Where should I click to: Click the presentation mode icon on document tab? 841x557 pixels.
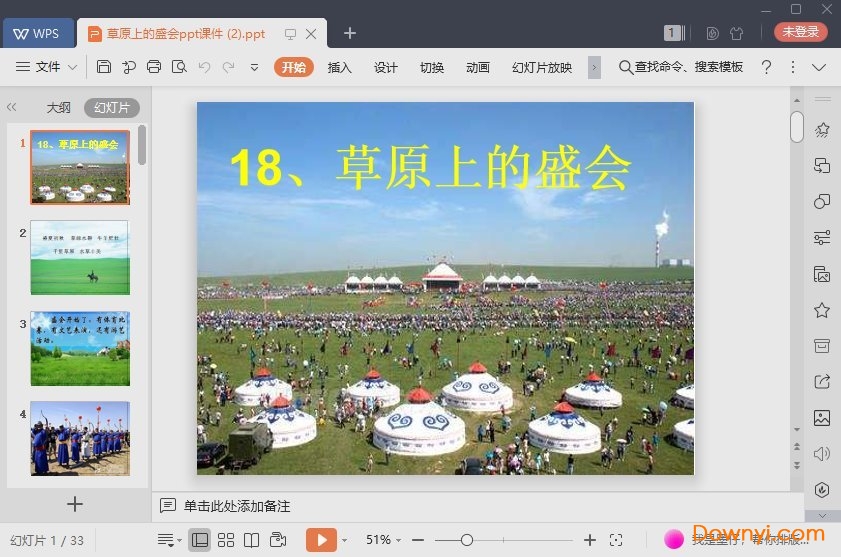pos(290,34)
